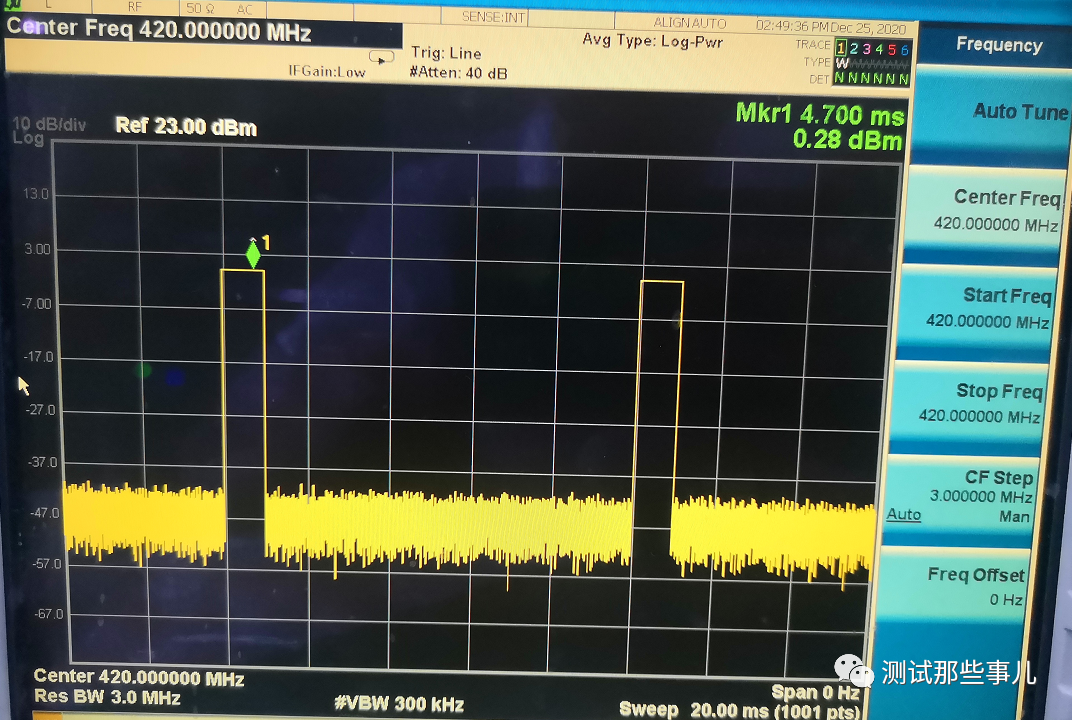Screen dimensions: 1072x720
Task: Click the AC coupling indicator
Action: click(244, 8)
